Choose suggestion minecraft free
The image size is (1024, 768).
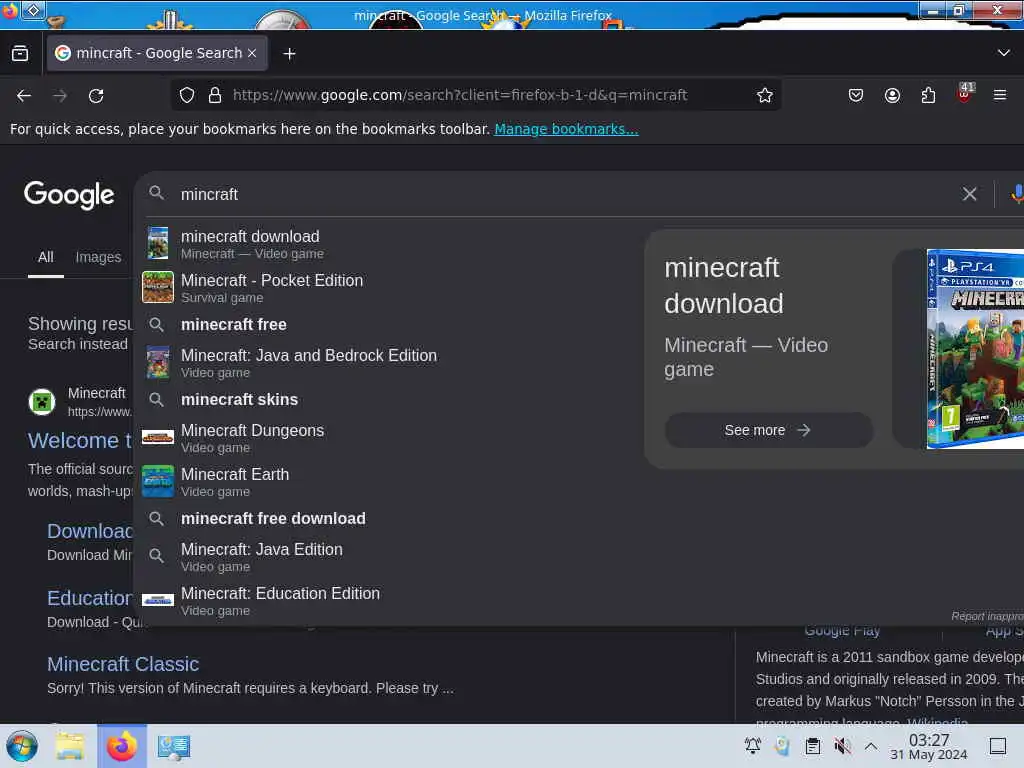click(x=389, y=325)
